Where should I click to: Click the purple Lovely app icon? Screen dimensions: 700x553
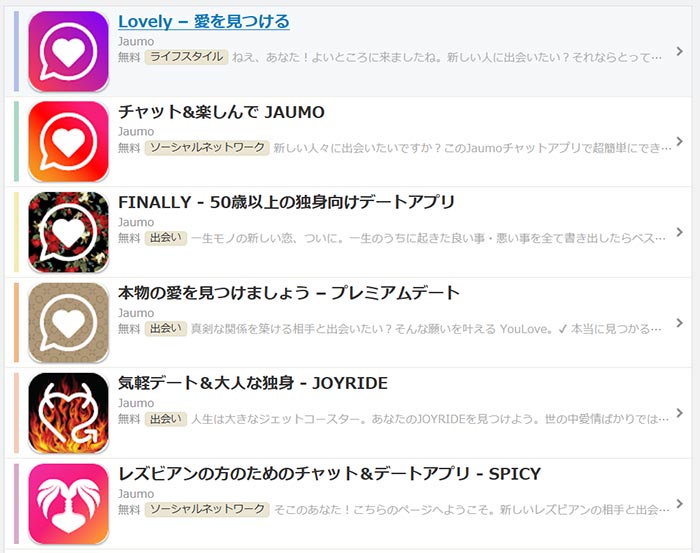68,51
